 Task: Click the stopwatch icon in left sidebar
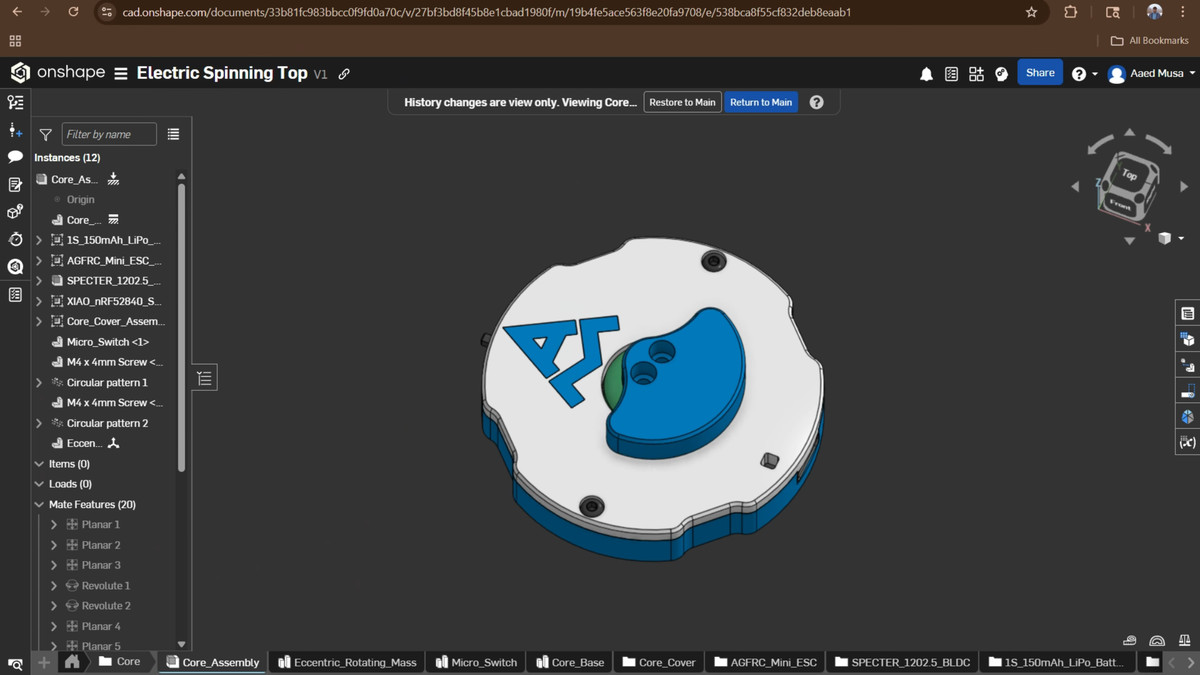15,240
